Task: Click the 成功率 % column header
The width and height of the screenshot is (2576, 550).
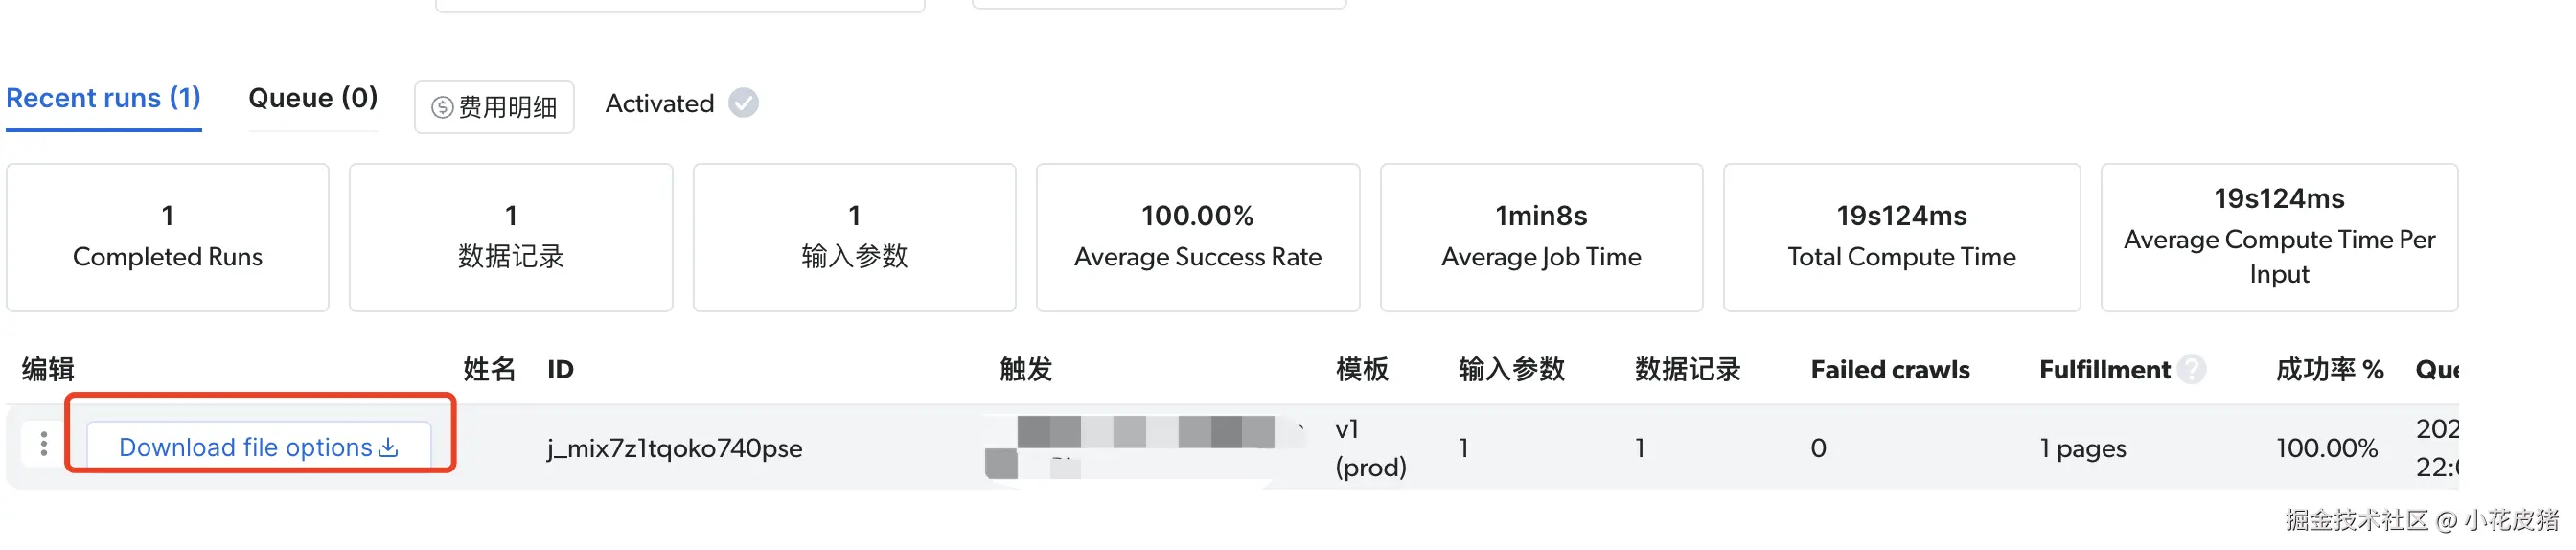Action: [2328, 370]
